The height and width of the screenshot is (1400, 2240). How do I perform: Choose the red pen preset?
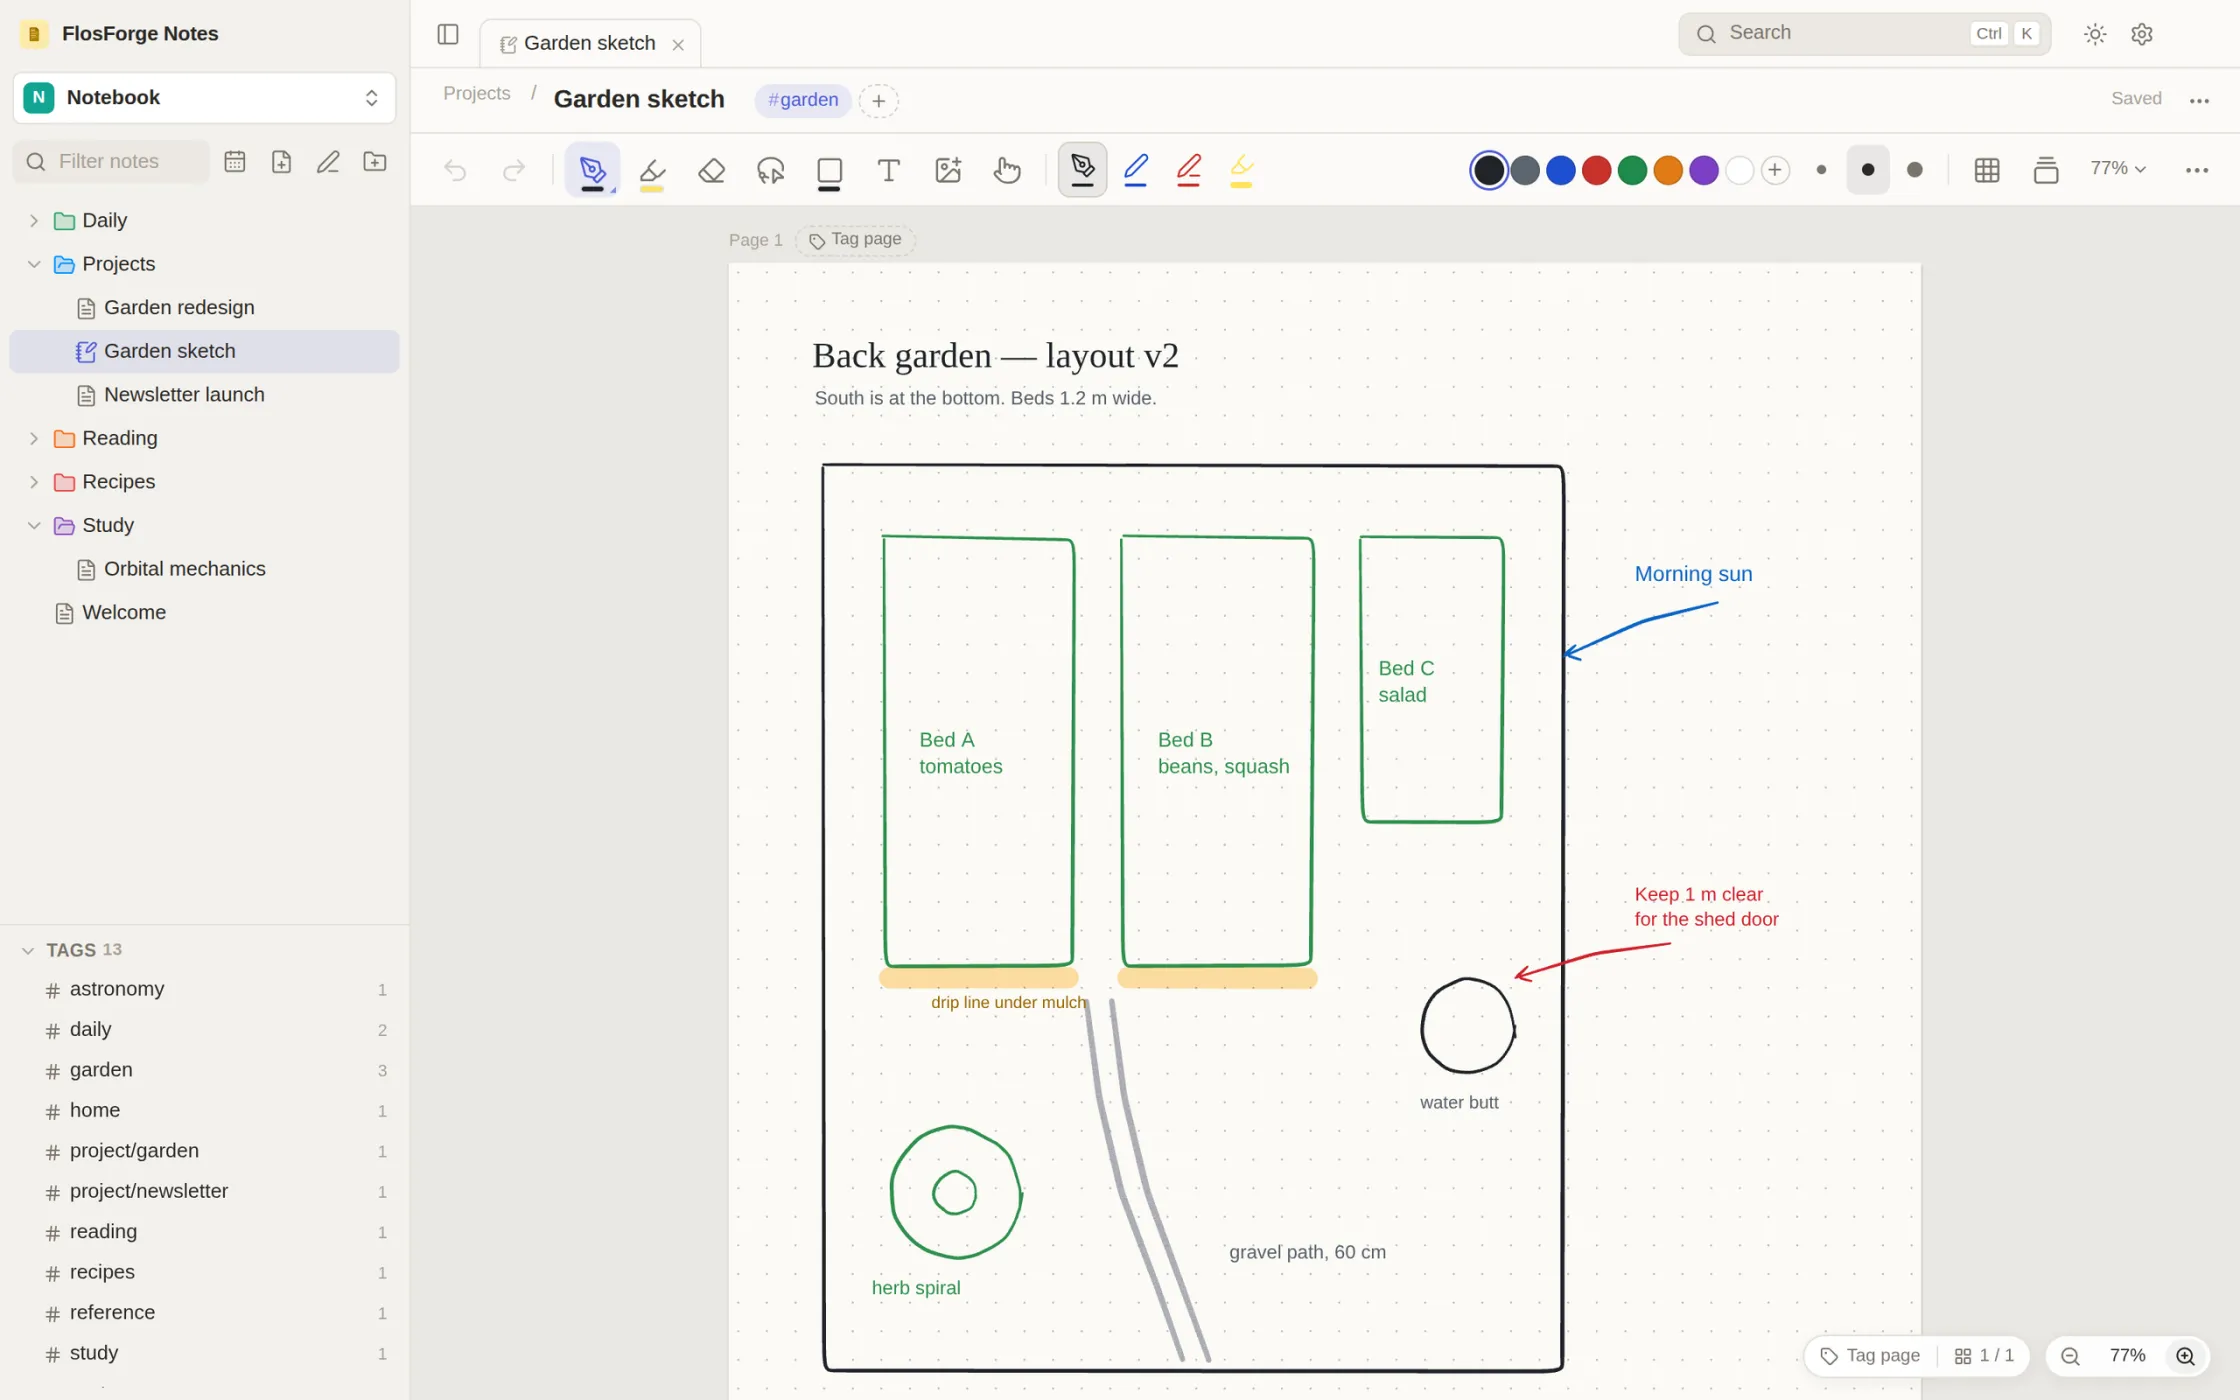1188,170
